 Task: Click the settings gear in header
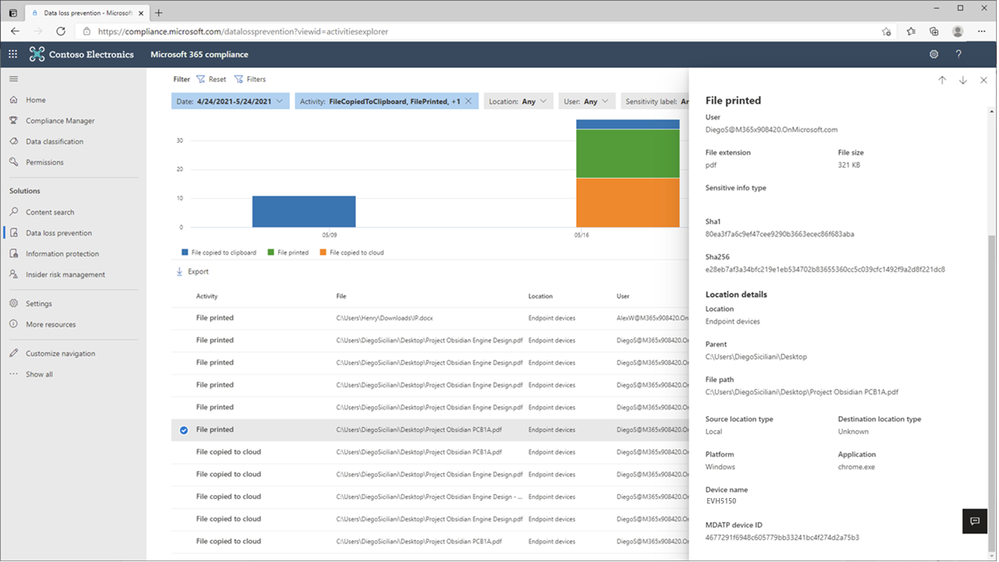click(934, 55)
